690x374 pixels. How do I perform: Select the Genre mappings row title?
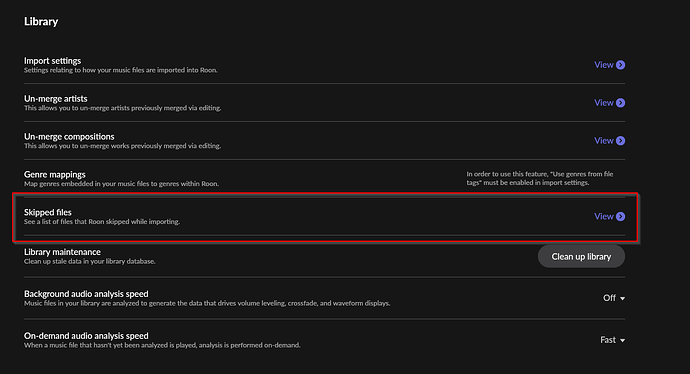tap(55, 174)
